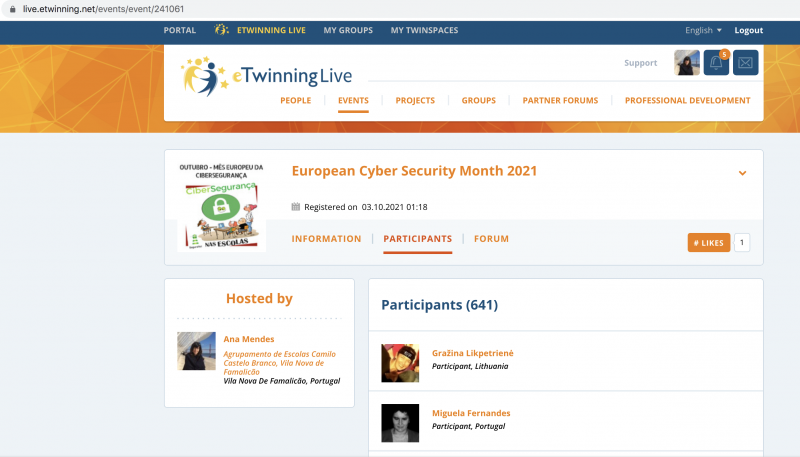Viewport: 800px width, 457px height.
Task: Switch to the Forum tab
Action: tap(491, 239)
